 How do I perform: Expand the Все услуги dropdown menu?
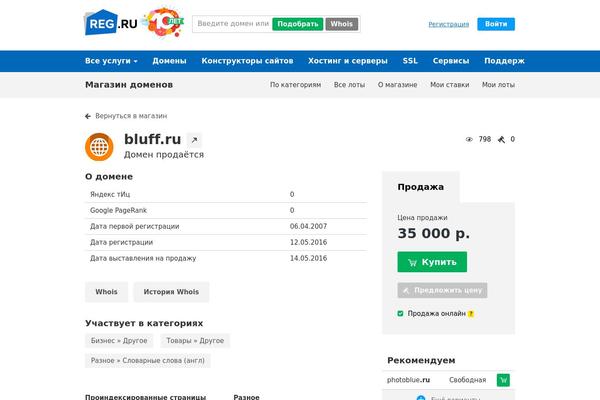111,61
